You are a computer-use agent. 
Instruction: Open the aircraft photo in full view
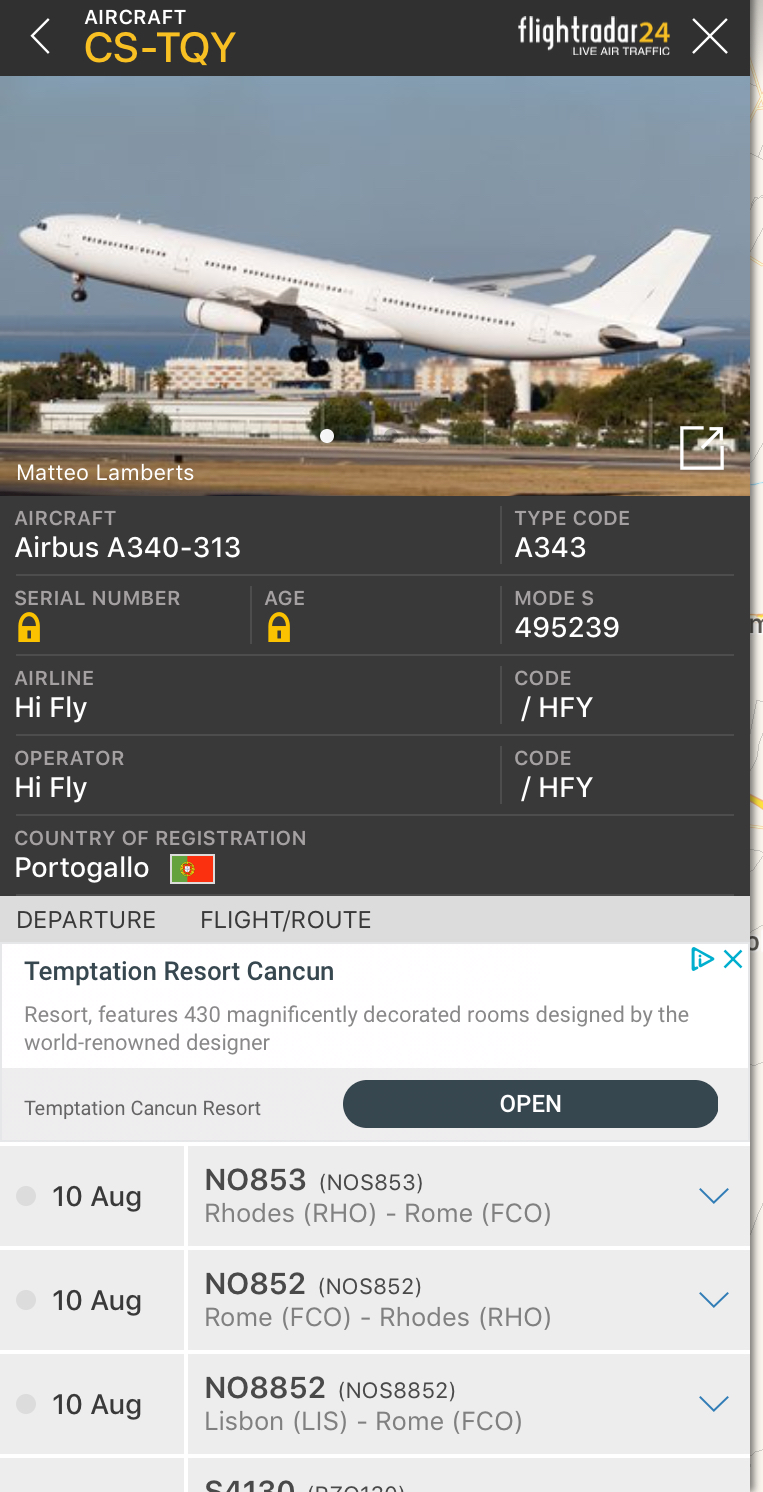[701, 447]
